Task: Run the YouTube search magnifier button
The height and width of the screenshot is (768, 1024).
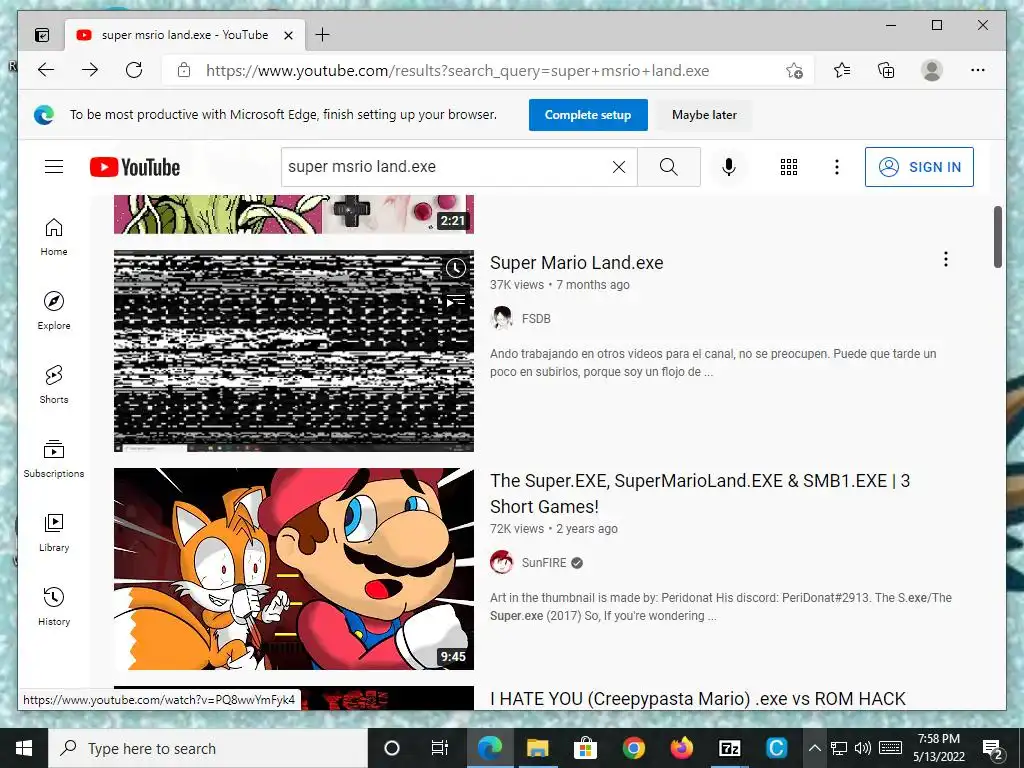Action: click(x=669, y=167)
